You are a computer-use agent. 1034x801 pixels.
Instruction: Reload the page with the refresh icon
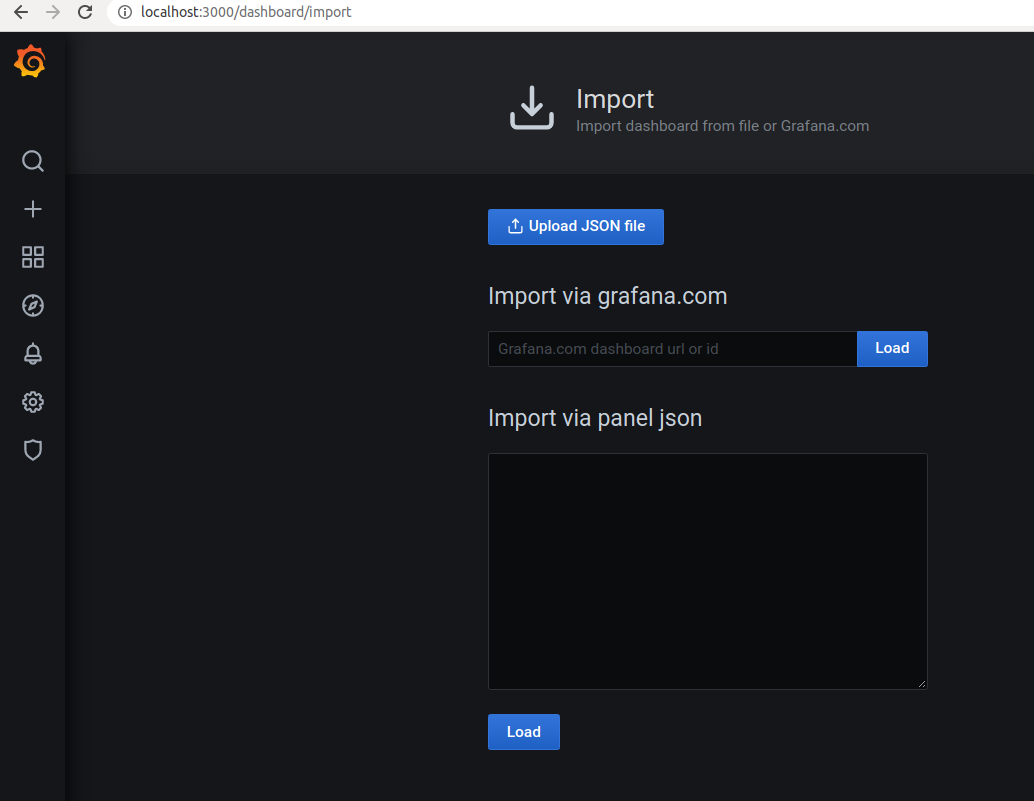click(x=85, y=12)
